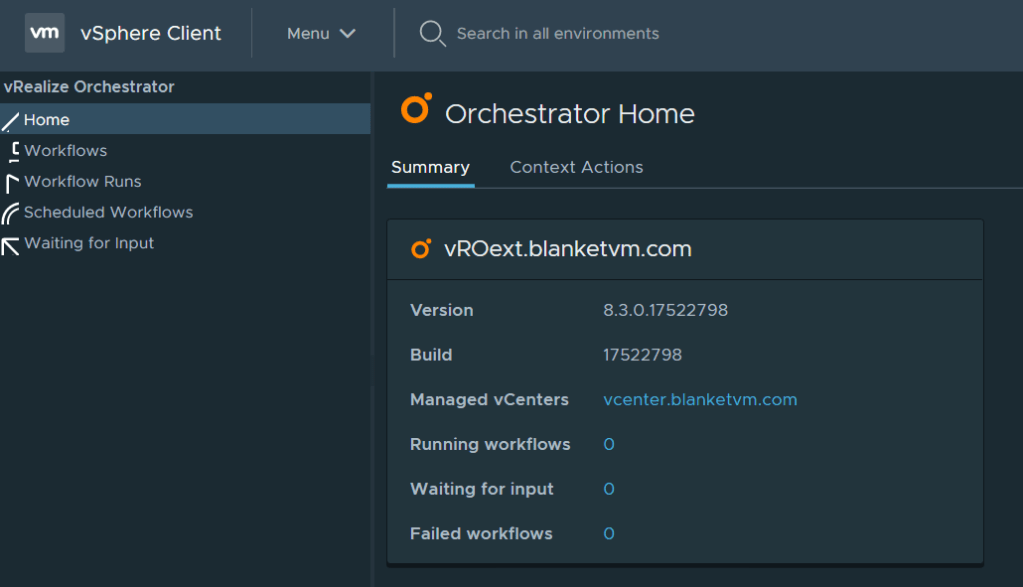Switch to the Context Actions tab
The height and width of the screenshot is (587, 1023).
click(576, 167)
